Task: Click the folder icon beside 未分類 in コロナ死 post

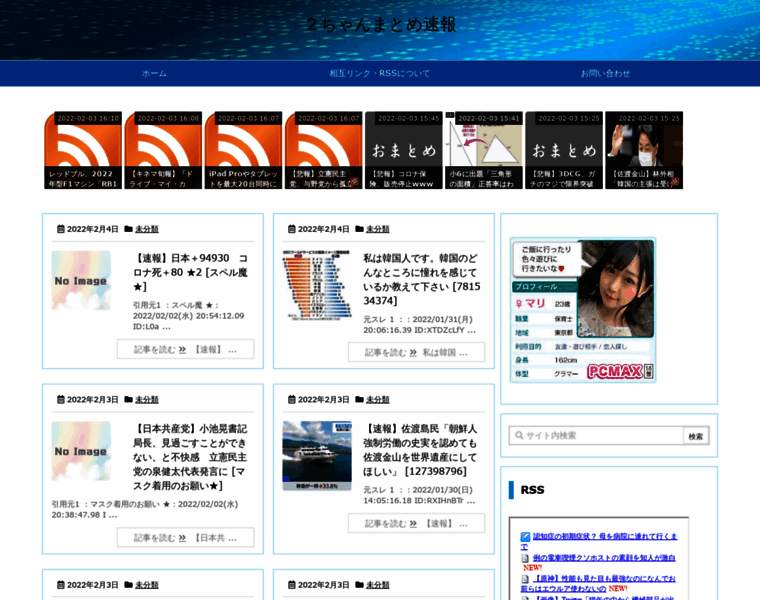Action: [129, 229]
